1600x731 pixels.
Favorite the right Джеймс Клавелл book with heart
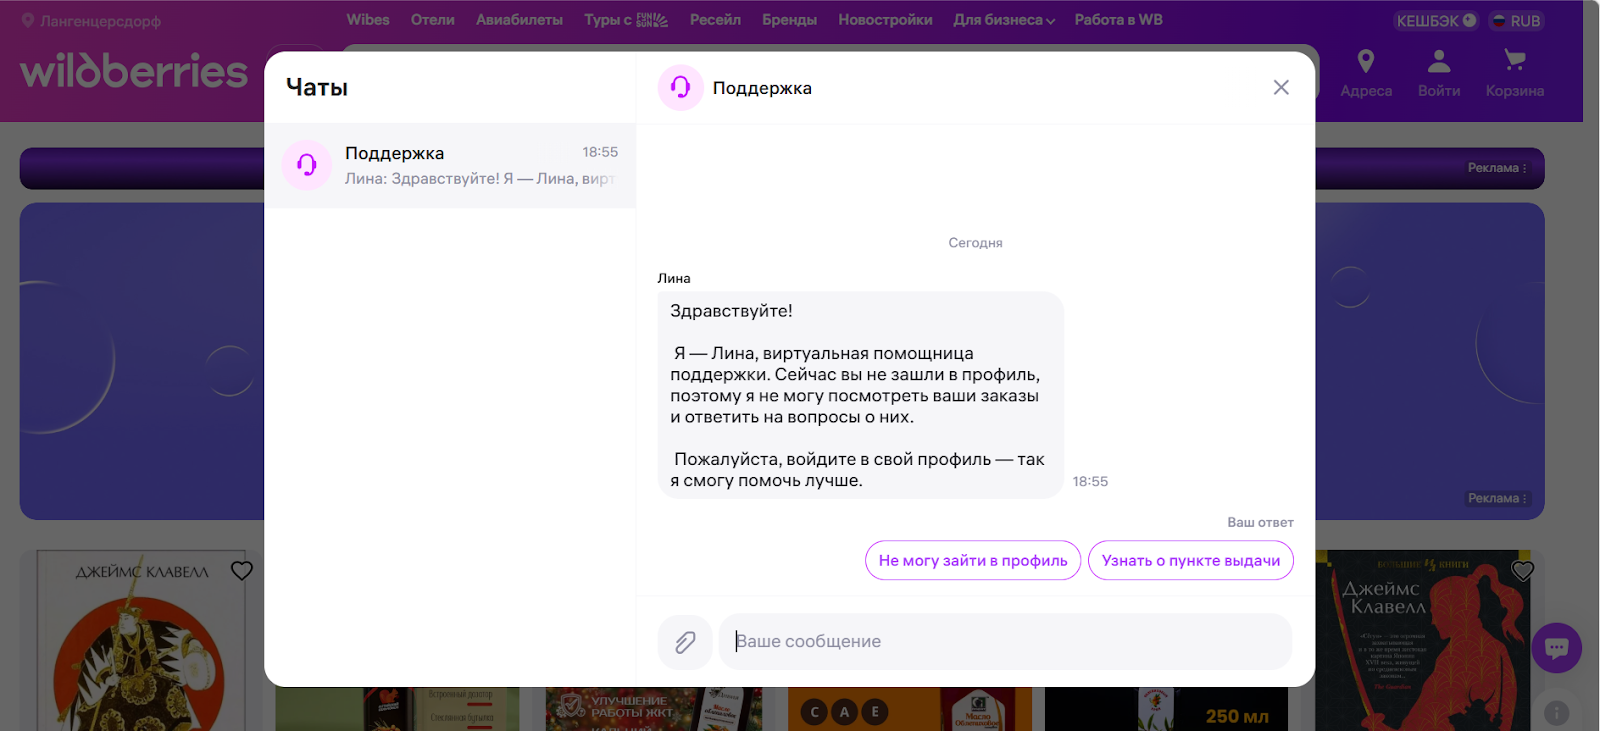[x=1523, y=571]
